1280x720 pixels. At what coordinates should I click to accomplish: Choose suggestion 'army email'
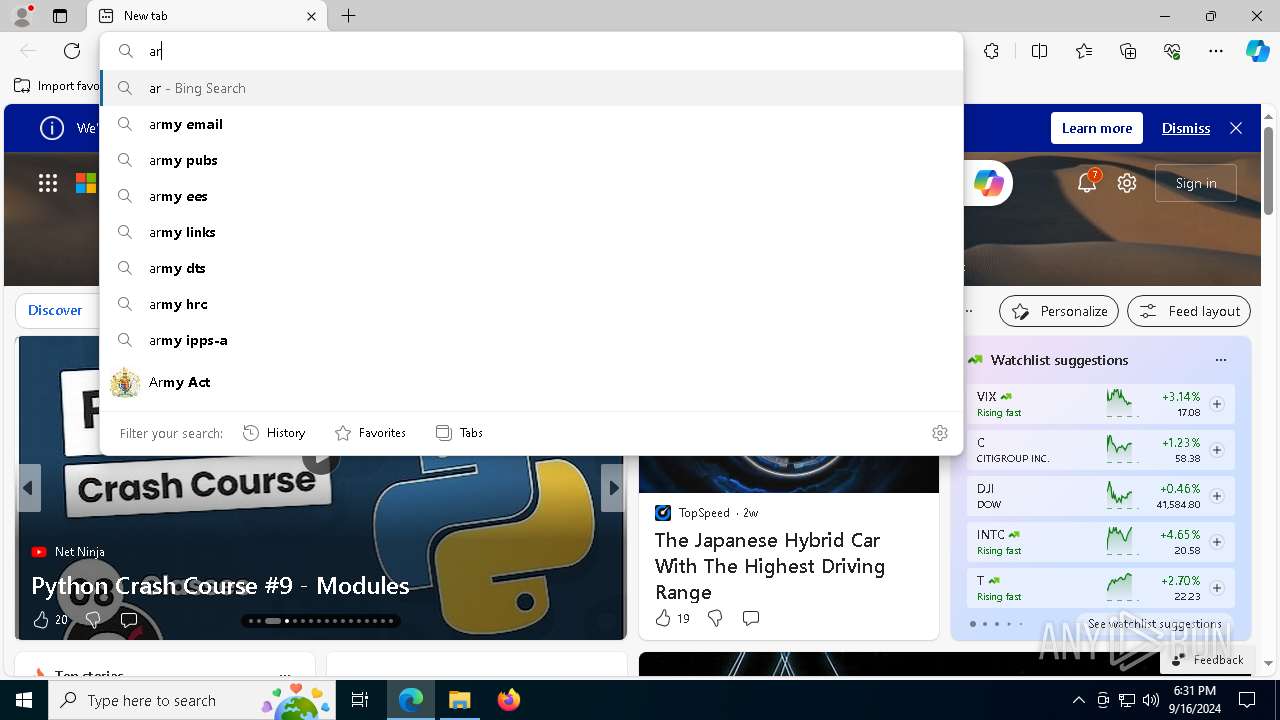click(x=532, y=124)
